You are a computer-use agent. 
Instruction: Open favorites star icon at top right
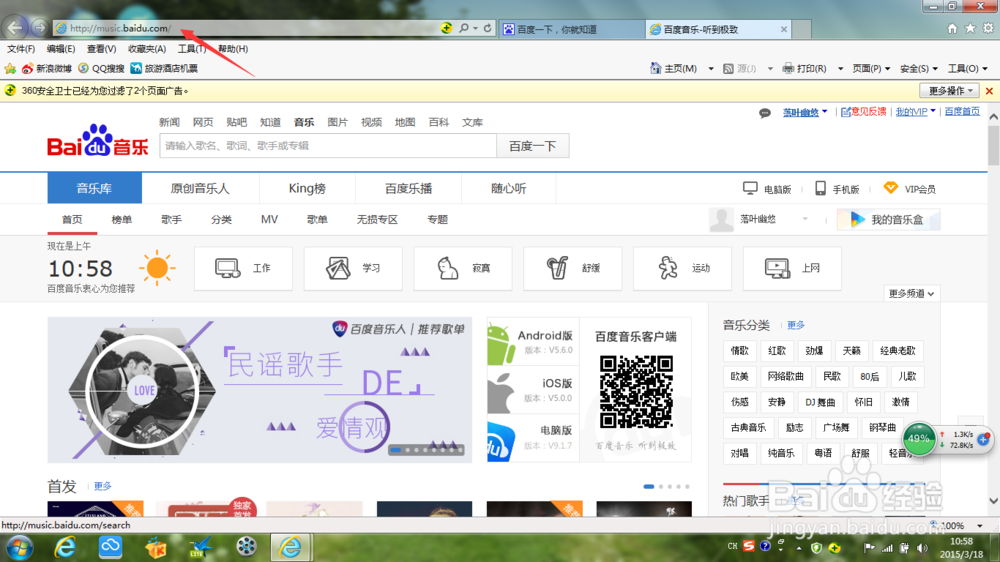[970, 28]
